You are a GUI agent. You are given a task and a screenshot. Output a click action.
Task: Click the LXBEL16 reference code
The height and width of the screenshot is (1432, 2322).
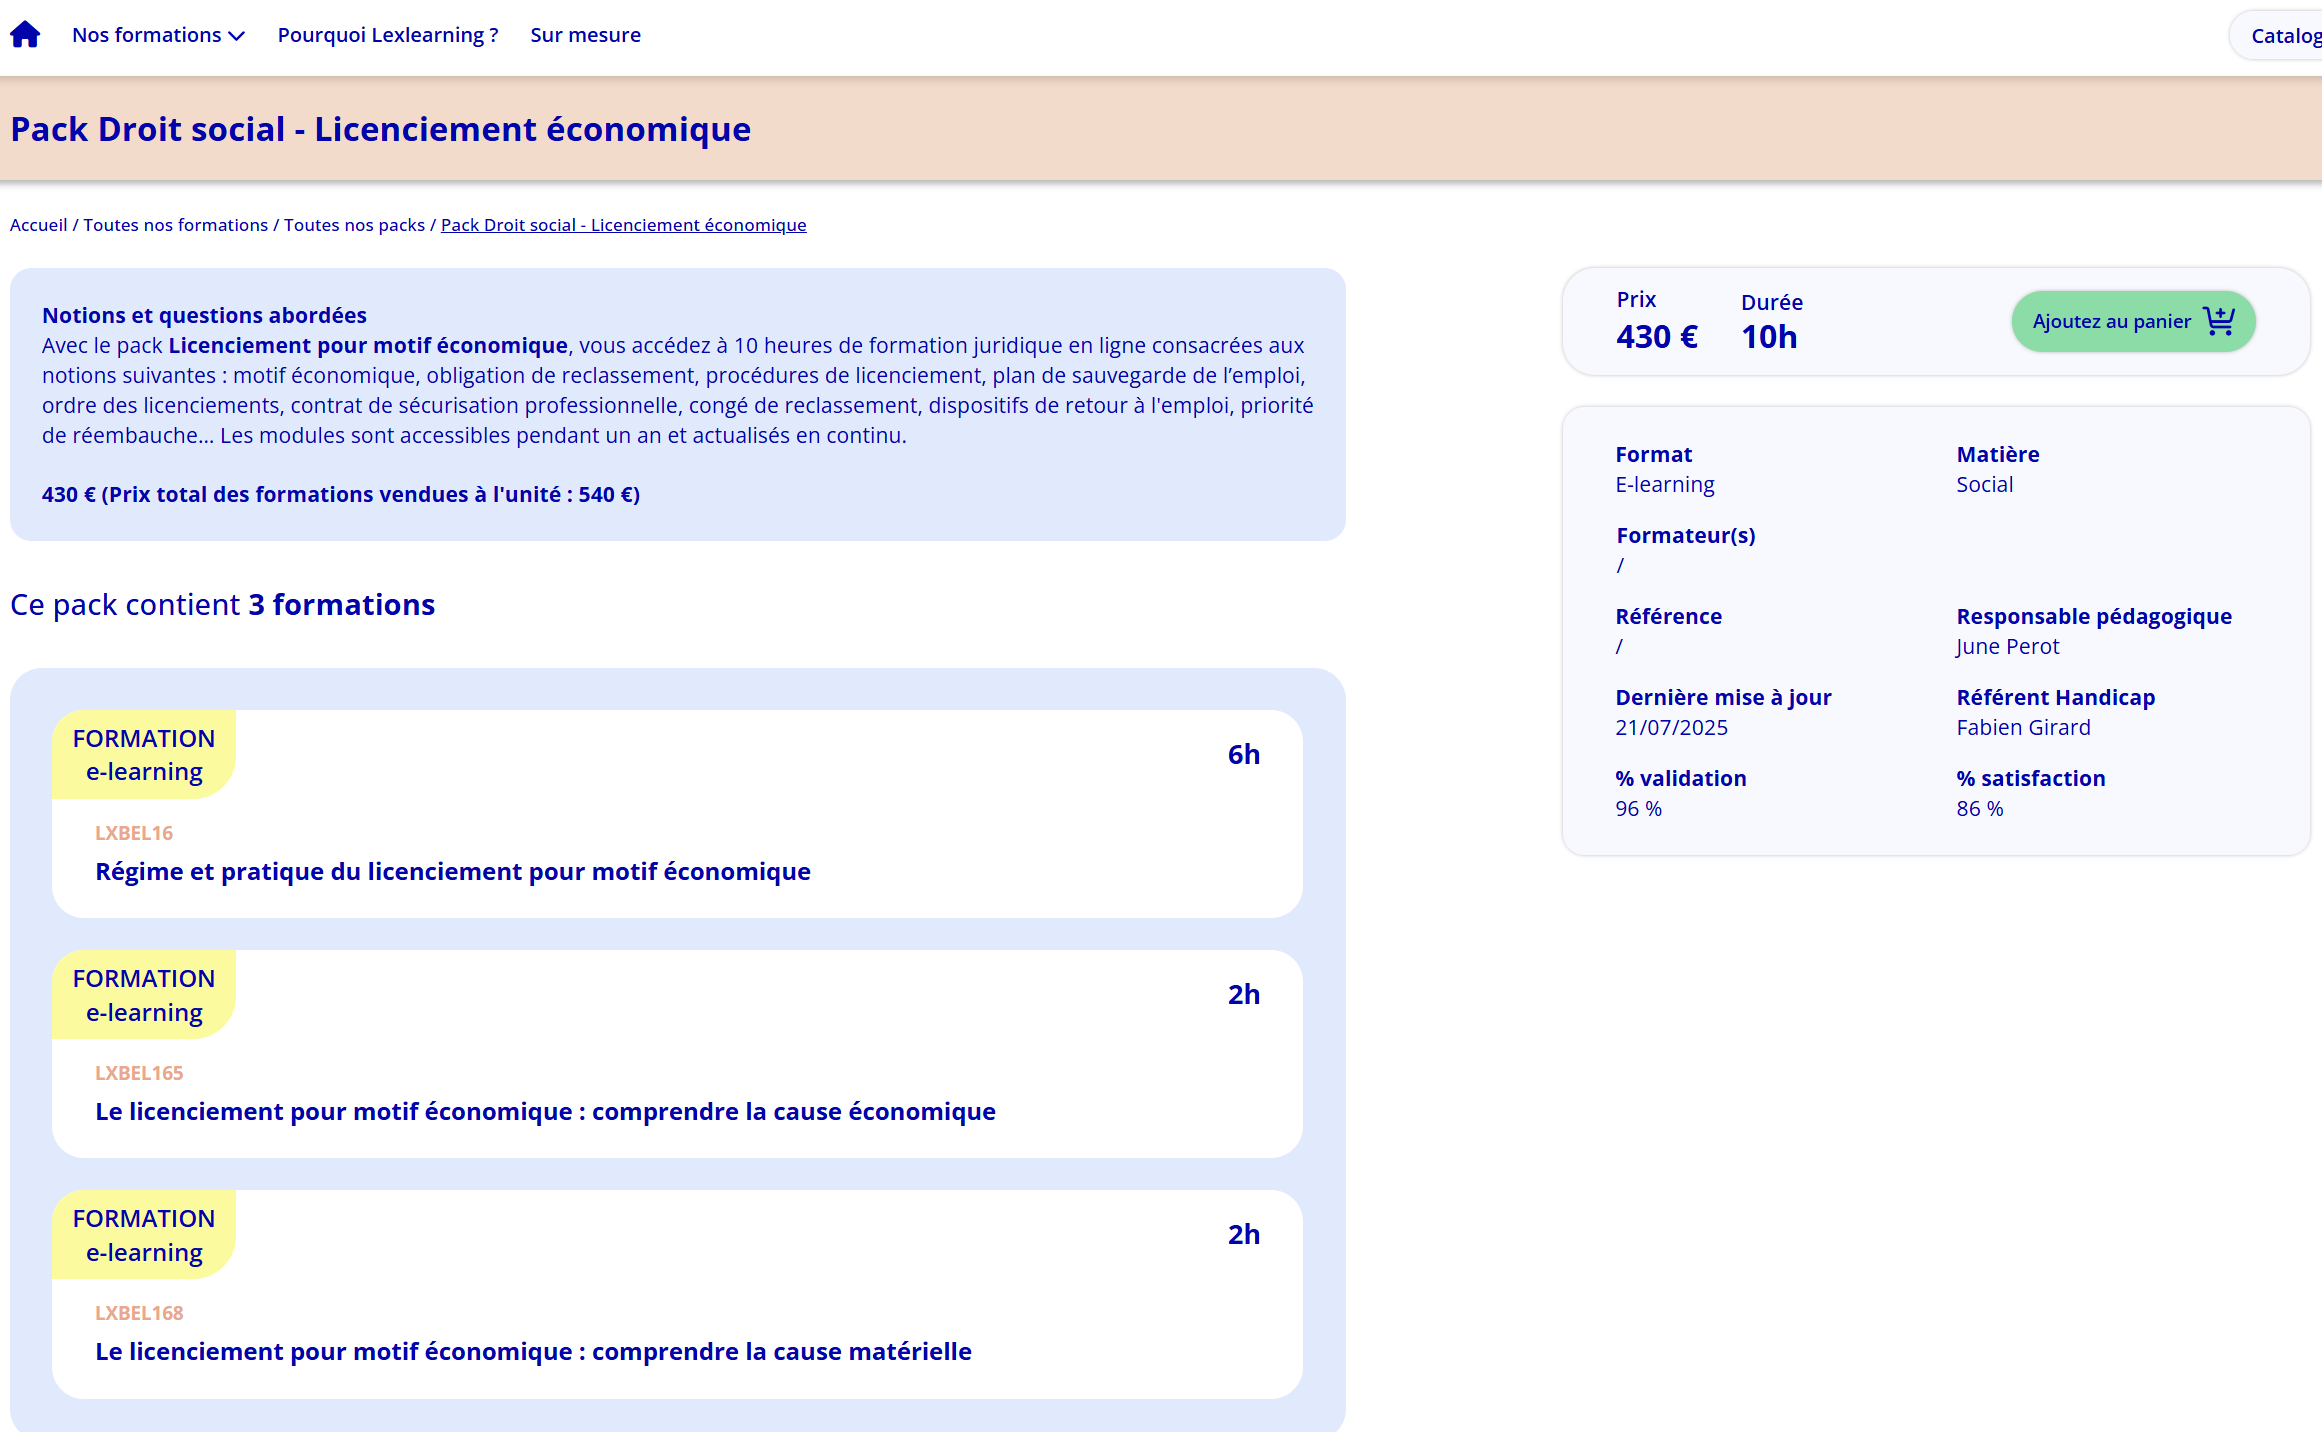point(134,833)
